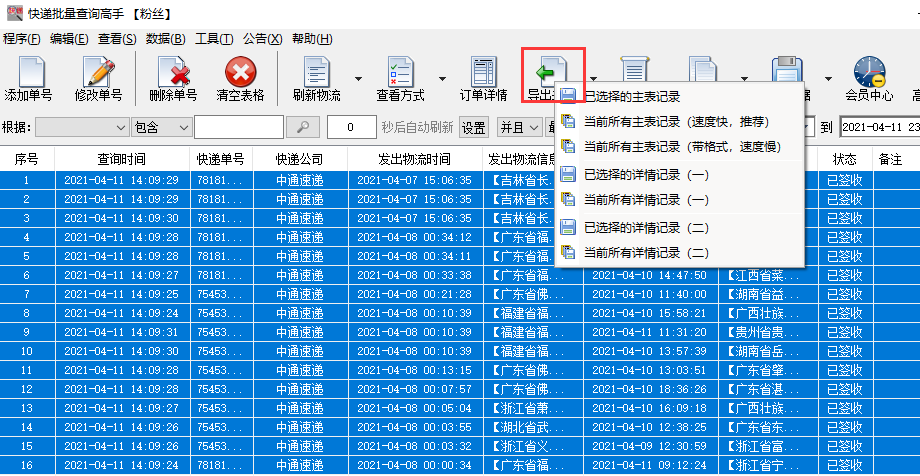Open the 数据(B) menu
Viewport: 920px width, 476px height.
coord(165,39)
